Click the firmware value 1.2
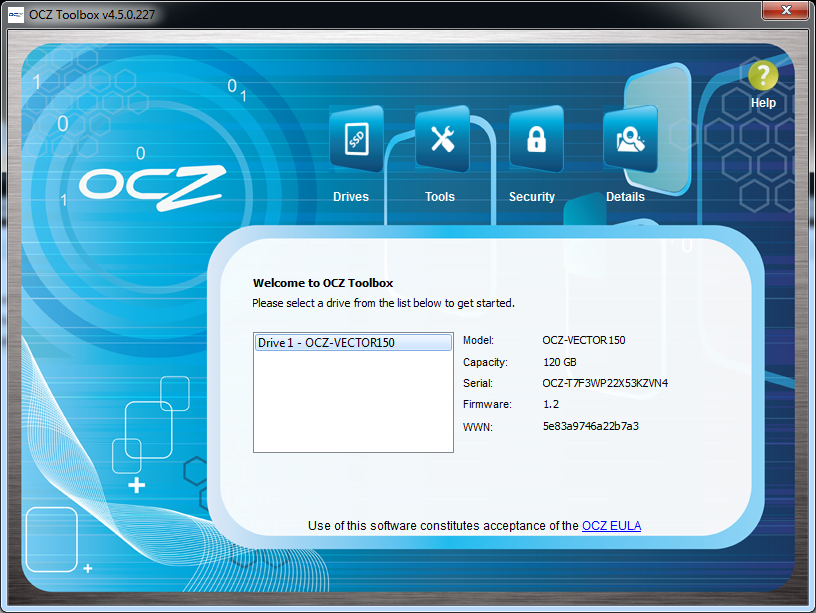The height and width of the screenshot is (613, 816). [551, 404]
